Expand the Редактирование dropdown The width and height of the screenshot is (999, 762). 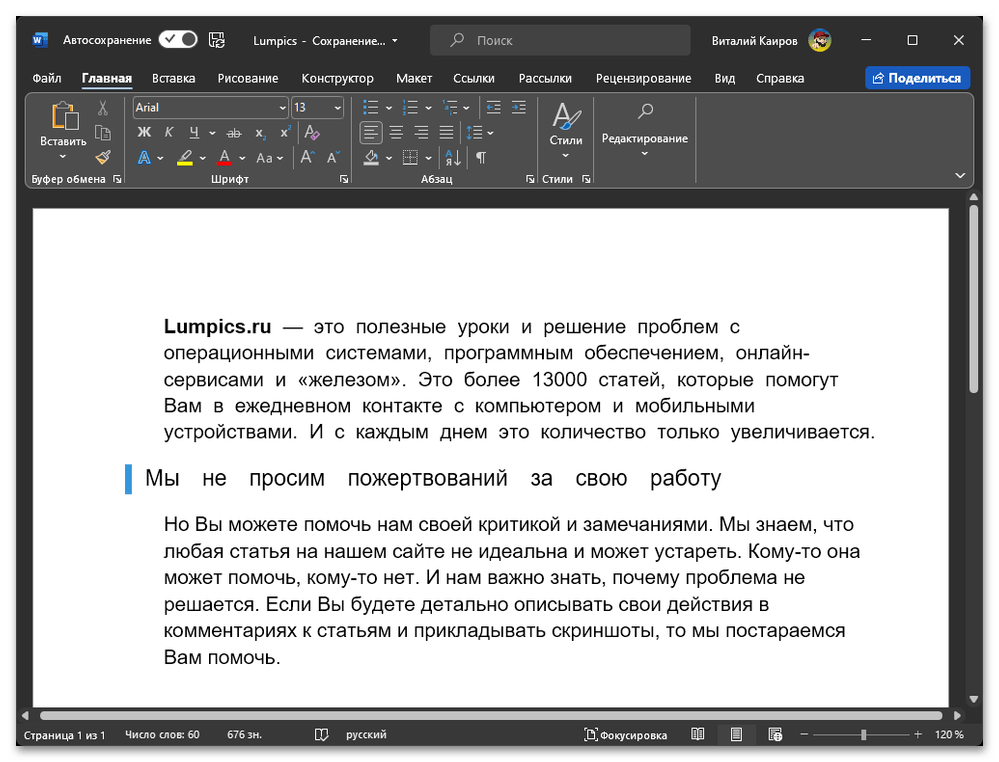[645, 154]
